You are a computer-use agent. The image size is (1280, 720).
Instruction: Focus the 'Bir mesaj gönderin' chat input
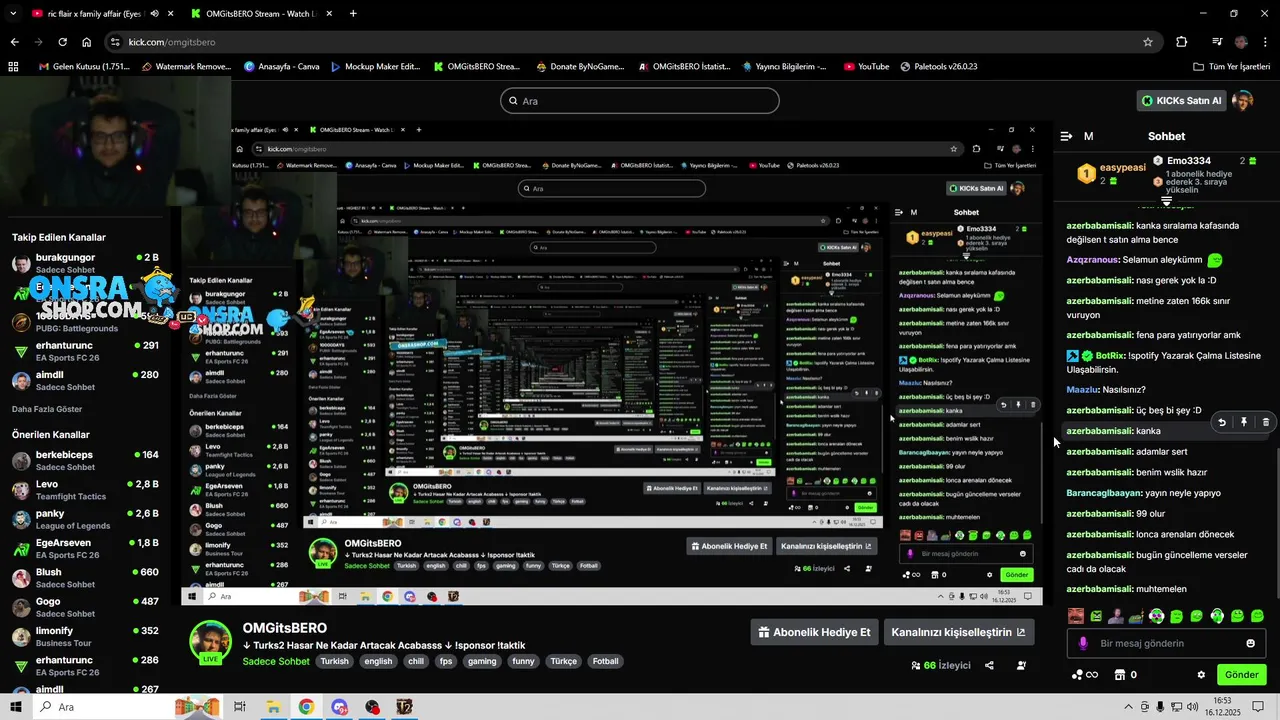tap(1166, 643)
